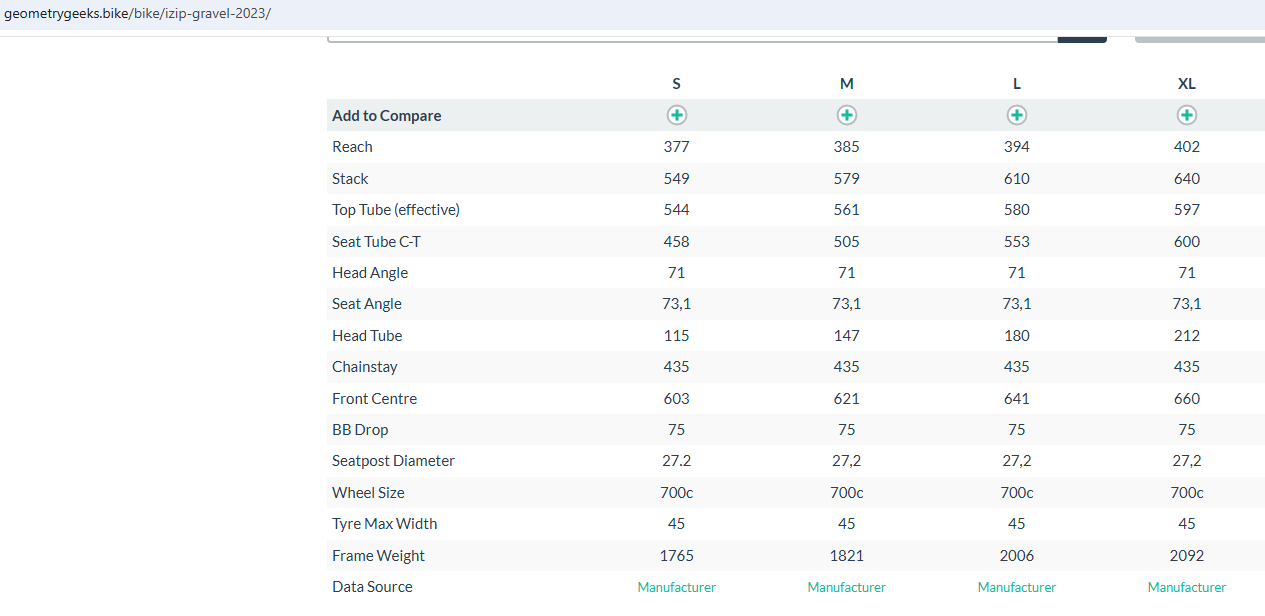Add size S to compare

(x=677, y=115)
